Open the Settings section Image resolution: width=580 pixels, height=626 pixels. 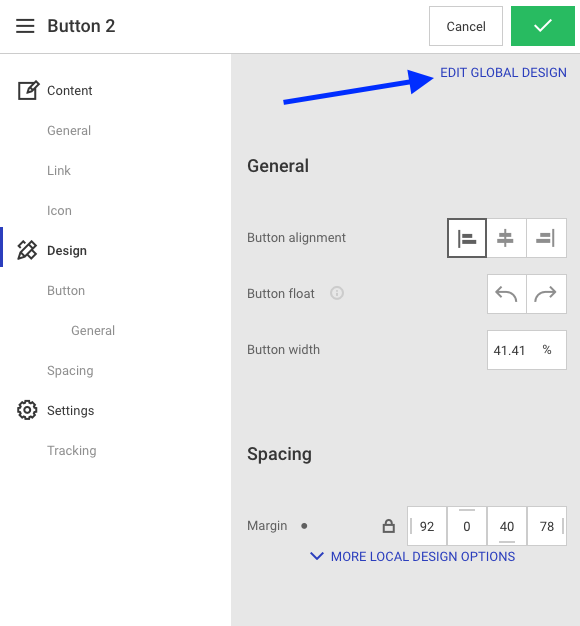(71, 410)
